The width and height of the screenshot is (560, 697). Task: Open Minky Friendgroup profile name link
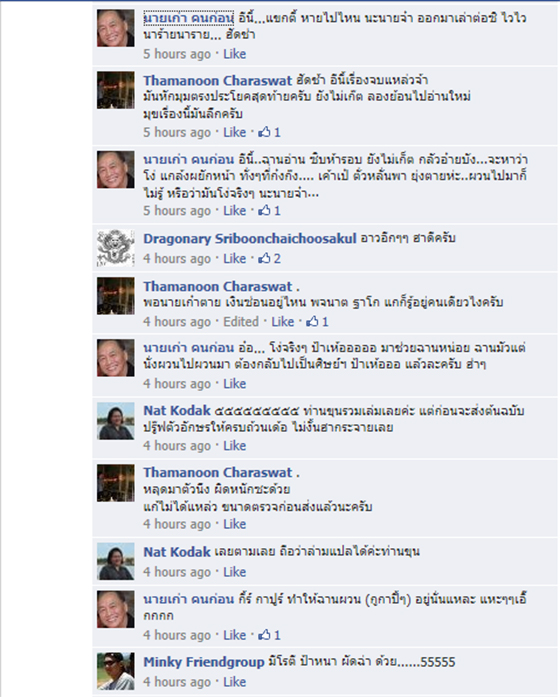click(x=204, y=662)
